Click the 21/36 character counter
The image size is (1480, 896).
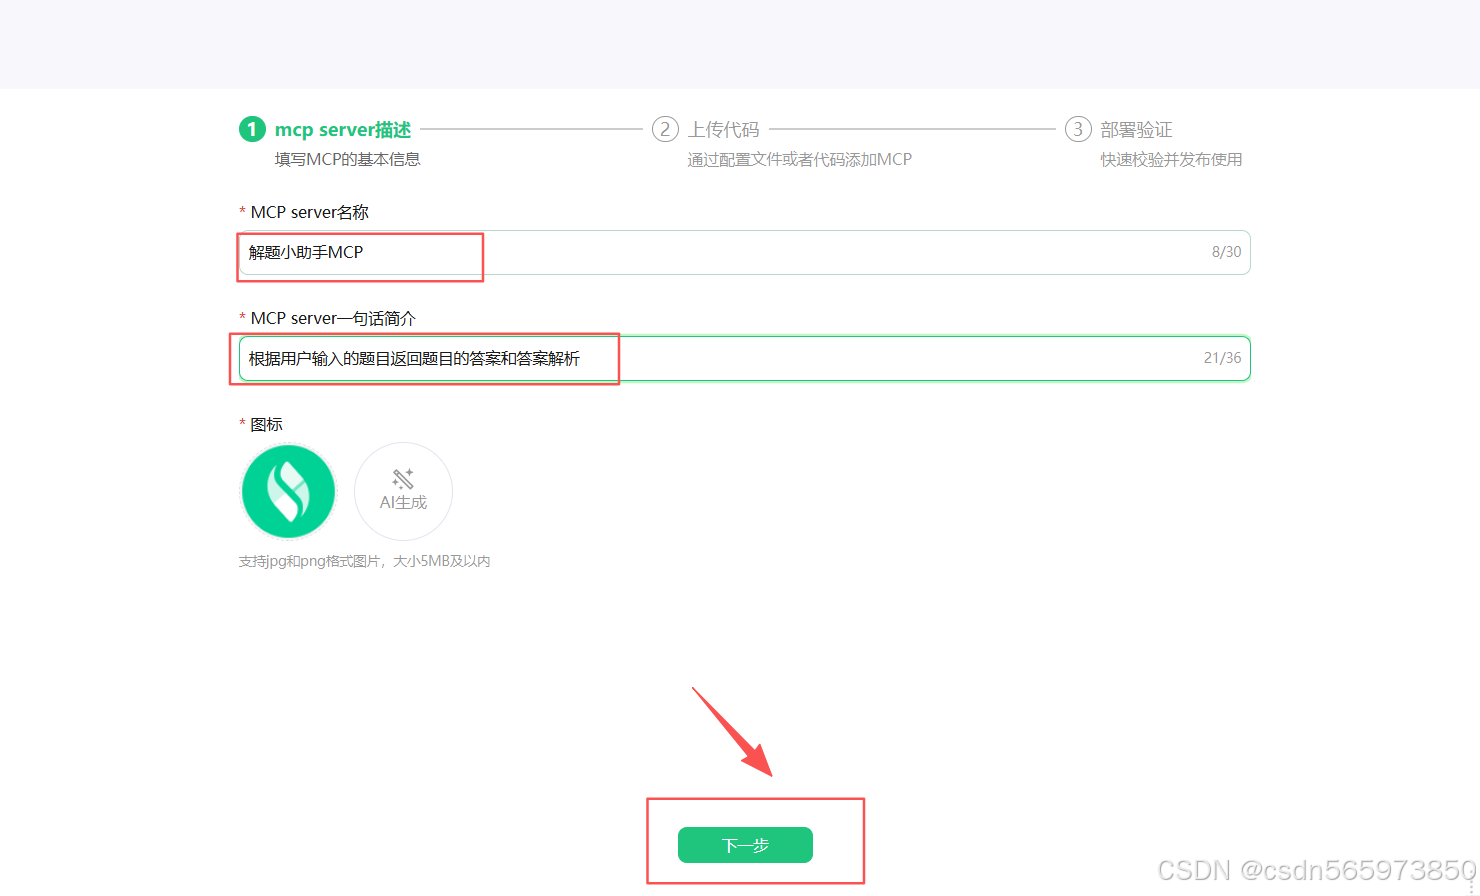(1222, 358)
